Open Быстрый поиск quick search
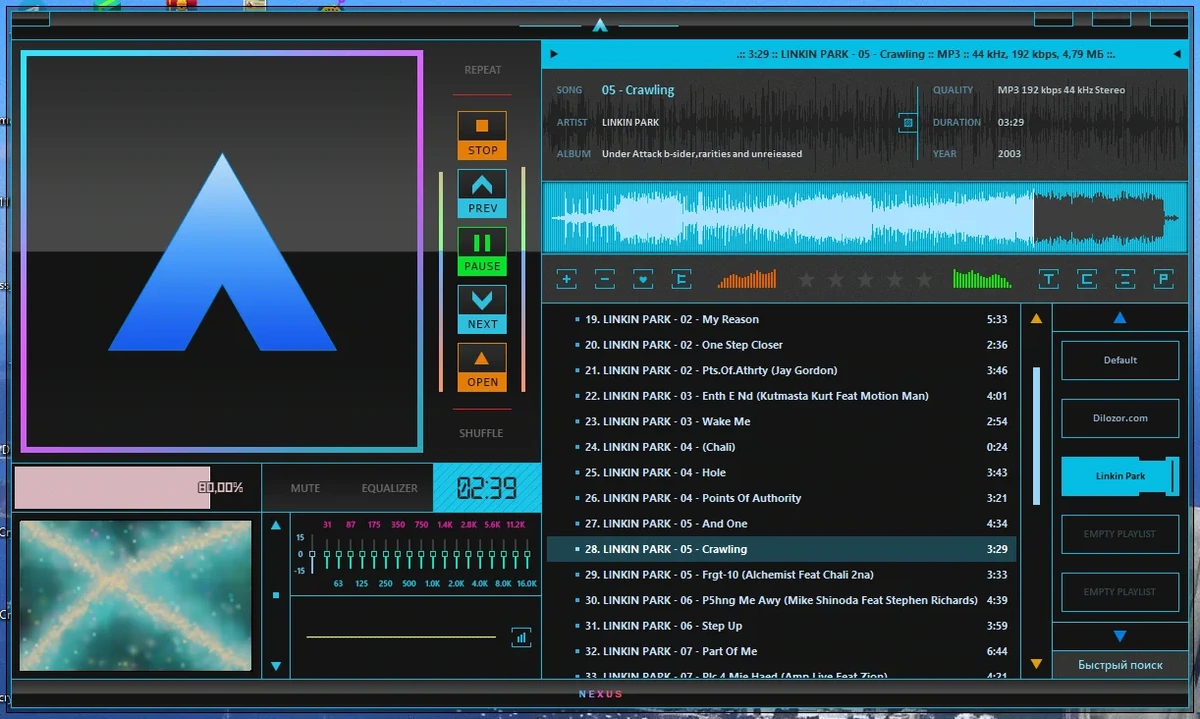Viewport: 1200px width, 719px height. [1120, 665]
